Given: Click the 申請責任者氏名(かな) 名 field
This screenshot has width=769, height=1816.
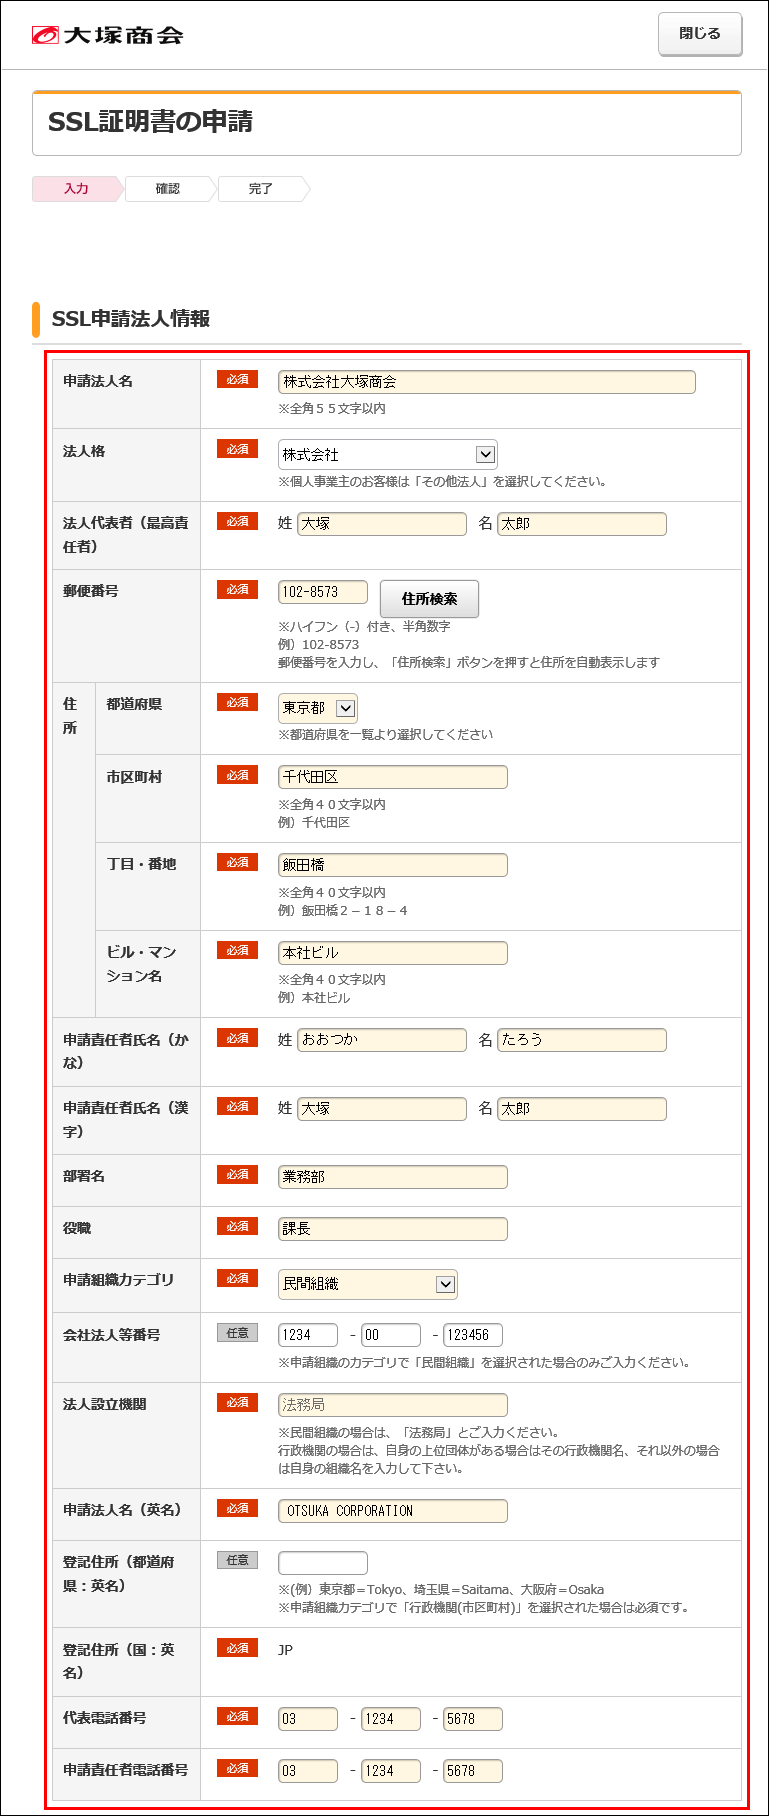Looking at the screenshot, I should coord(582,1040).
